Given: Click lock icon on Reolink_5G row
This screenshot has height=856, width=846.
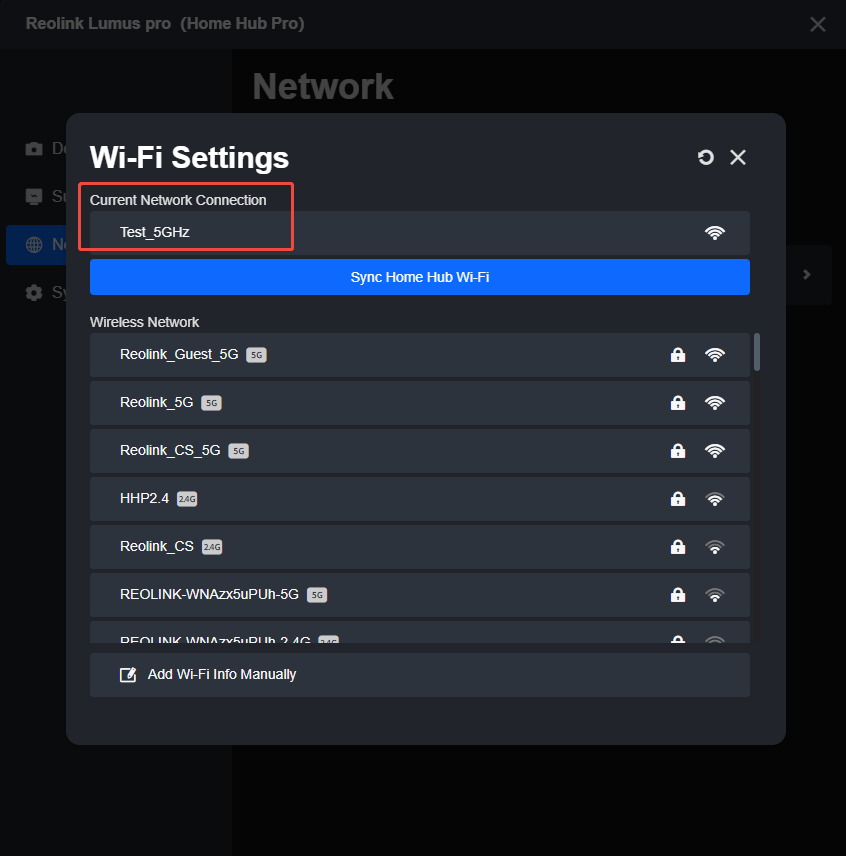Looking at the screenshot, I should point(678,403).
